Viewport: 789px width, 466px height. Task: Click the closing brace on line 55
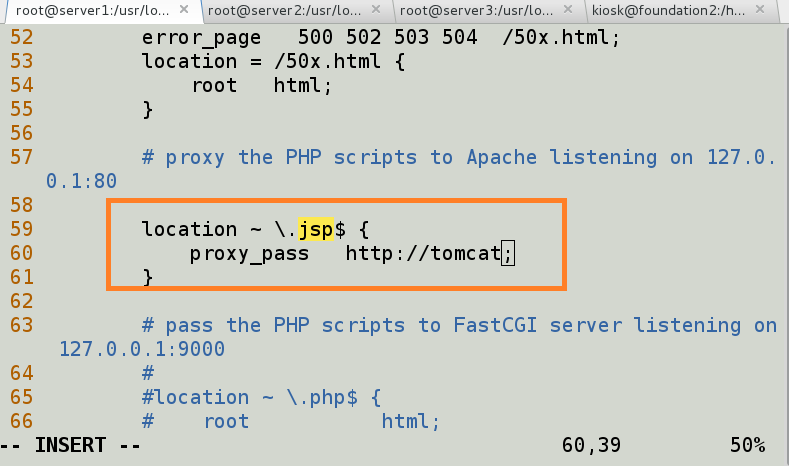click(147, 110)
